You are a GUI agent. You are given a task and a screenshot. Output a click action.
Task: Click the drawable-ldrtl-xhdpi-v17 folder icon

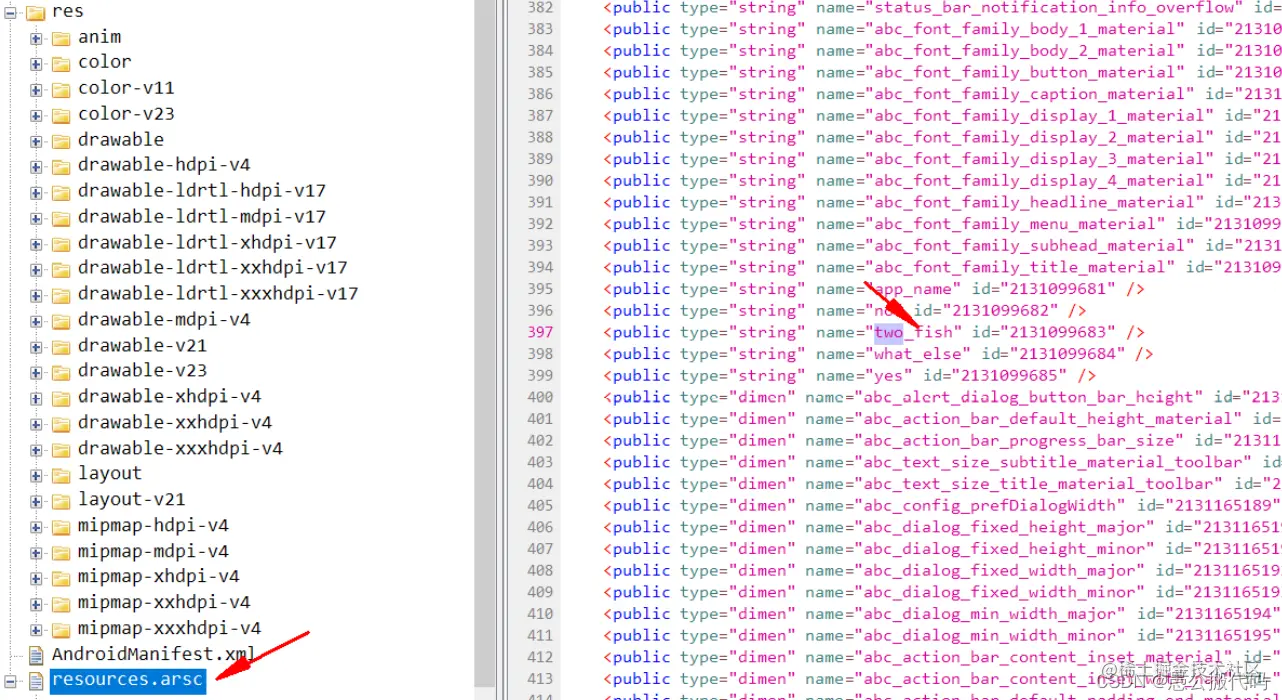(61, 244)
